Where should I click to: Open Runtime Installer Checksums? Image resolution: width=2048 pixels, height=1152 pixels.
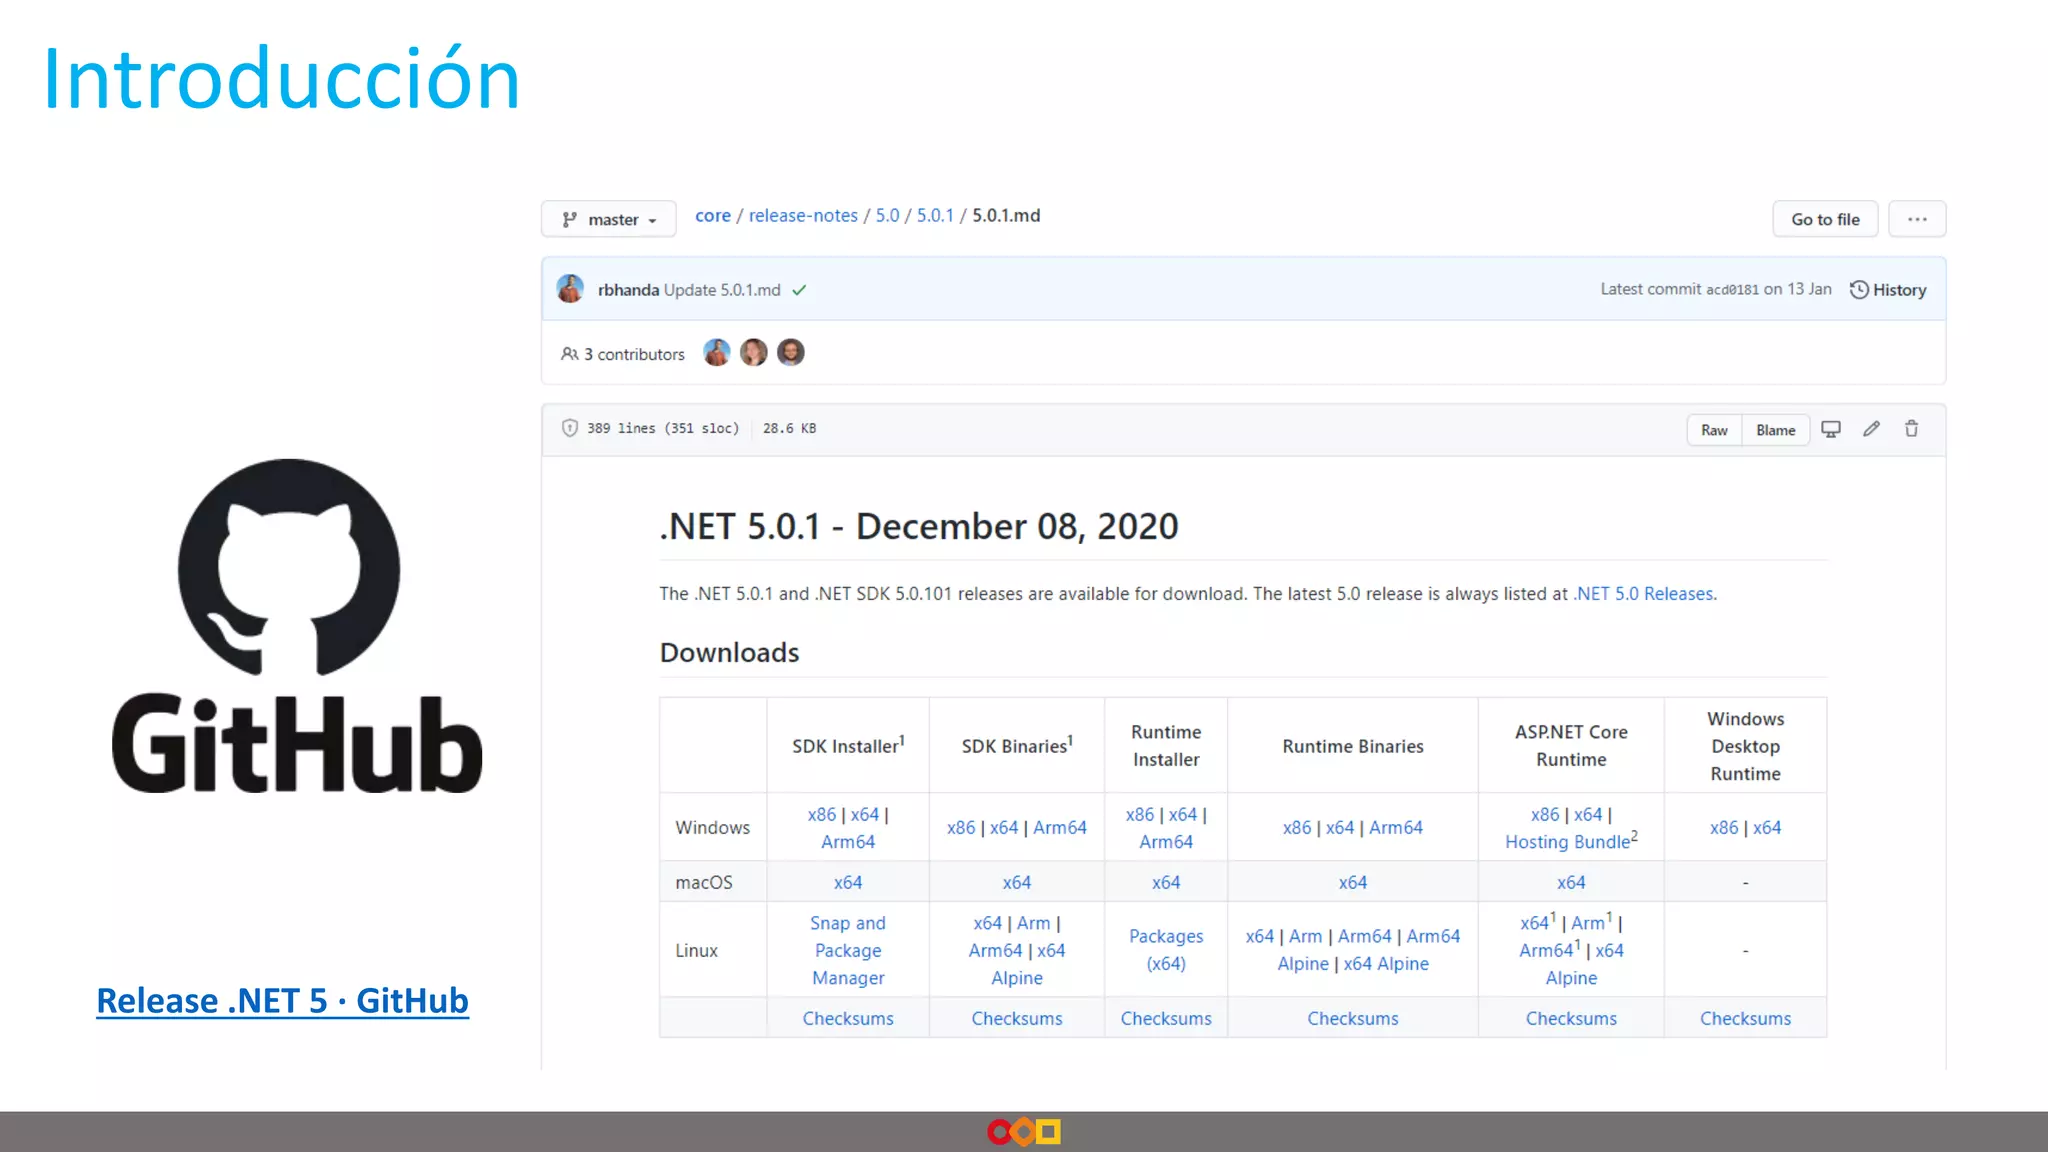[x=1165, y=1019]
